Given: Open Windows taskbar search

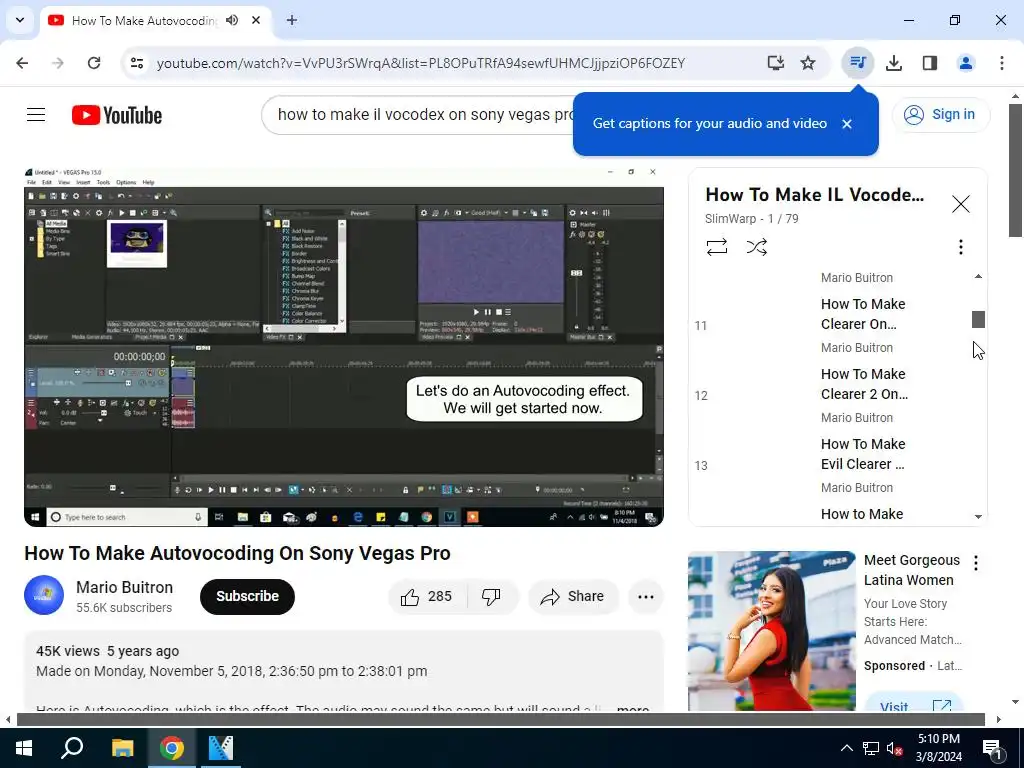Looking at the screenshot, I should click(x=72, y=748).
